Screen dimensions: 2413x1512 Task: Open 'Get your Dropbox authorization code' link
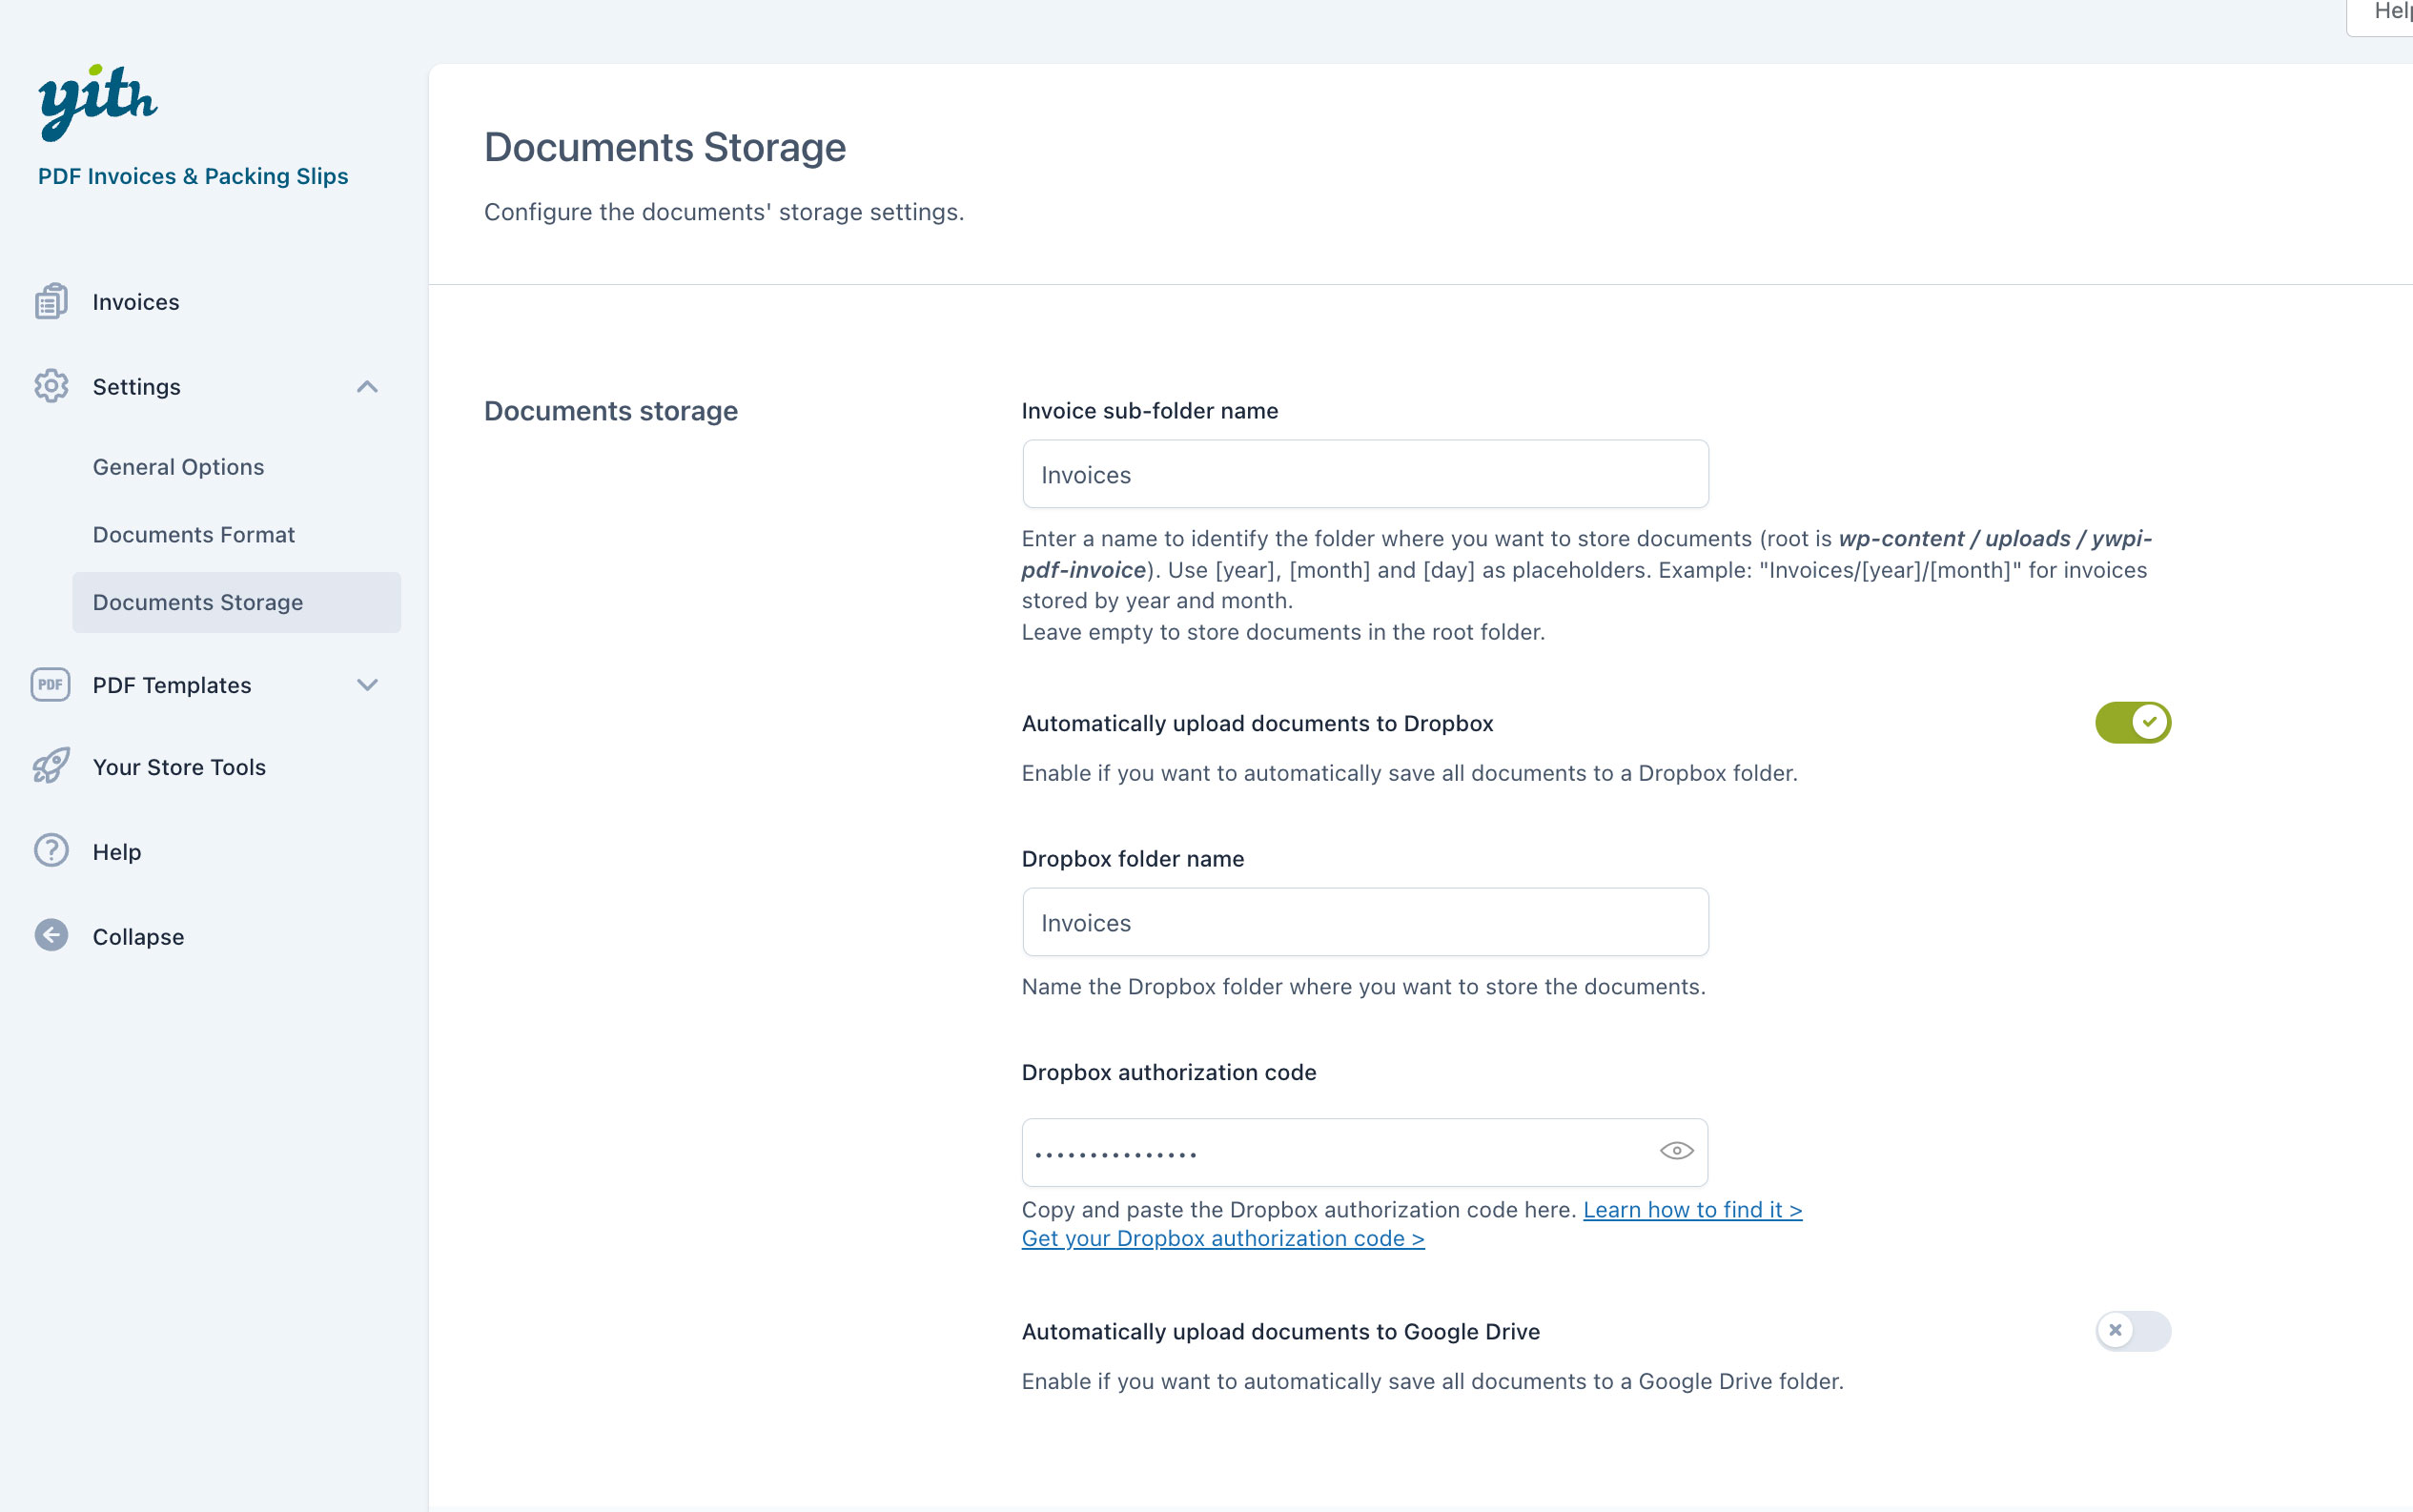1222,1239
